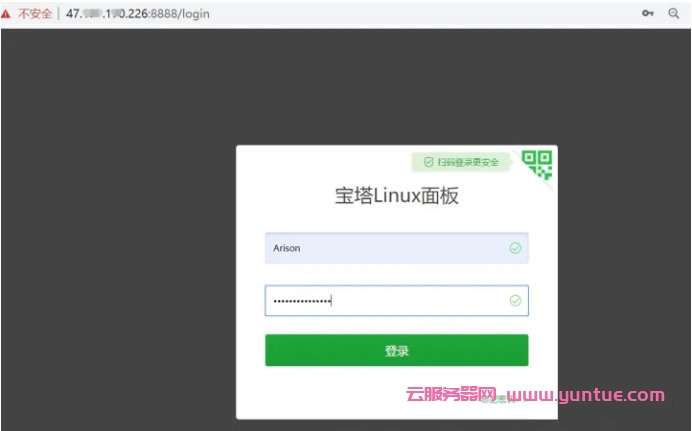Click the zoom magnifier icon in address bar

[x=673, y=13]
